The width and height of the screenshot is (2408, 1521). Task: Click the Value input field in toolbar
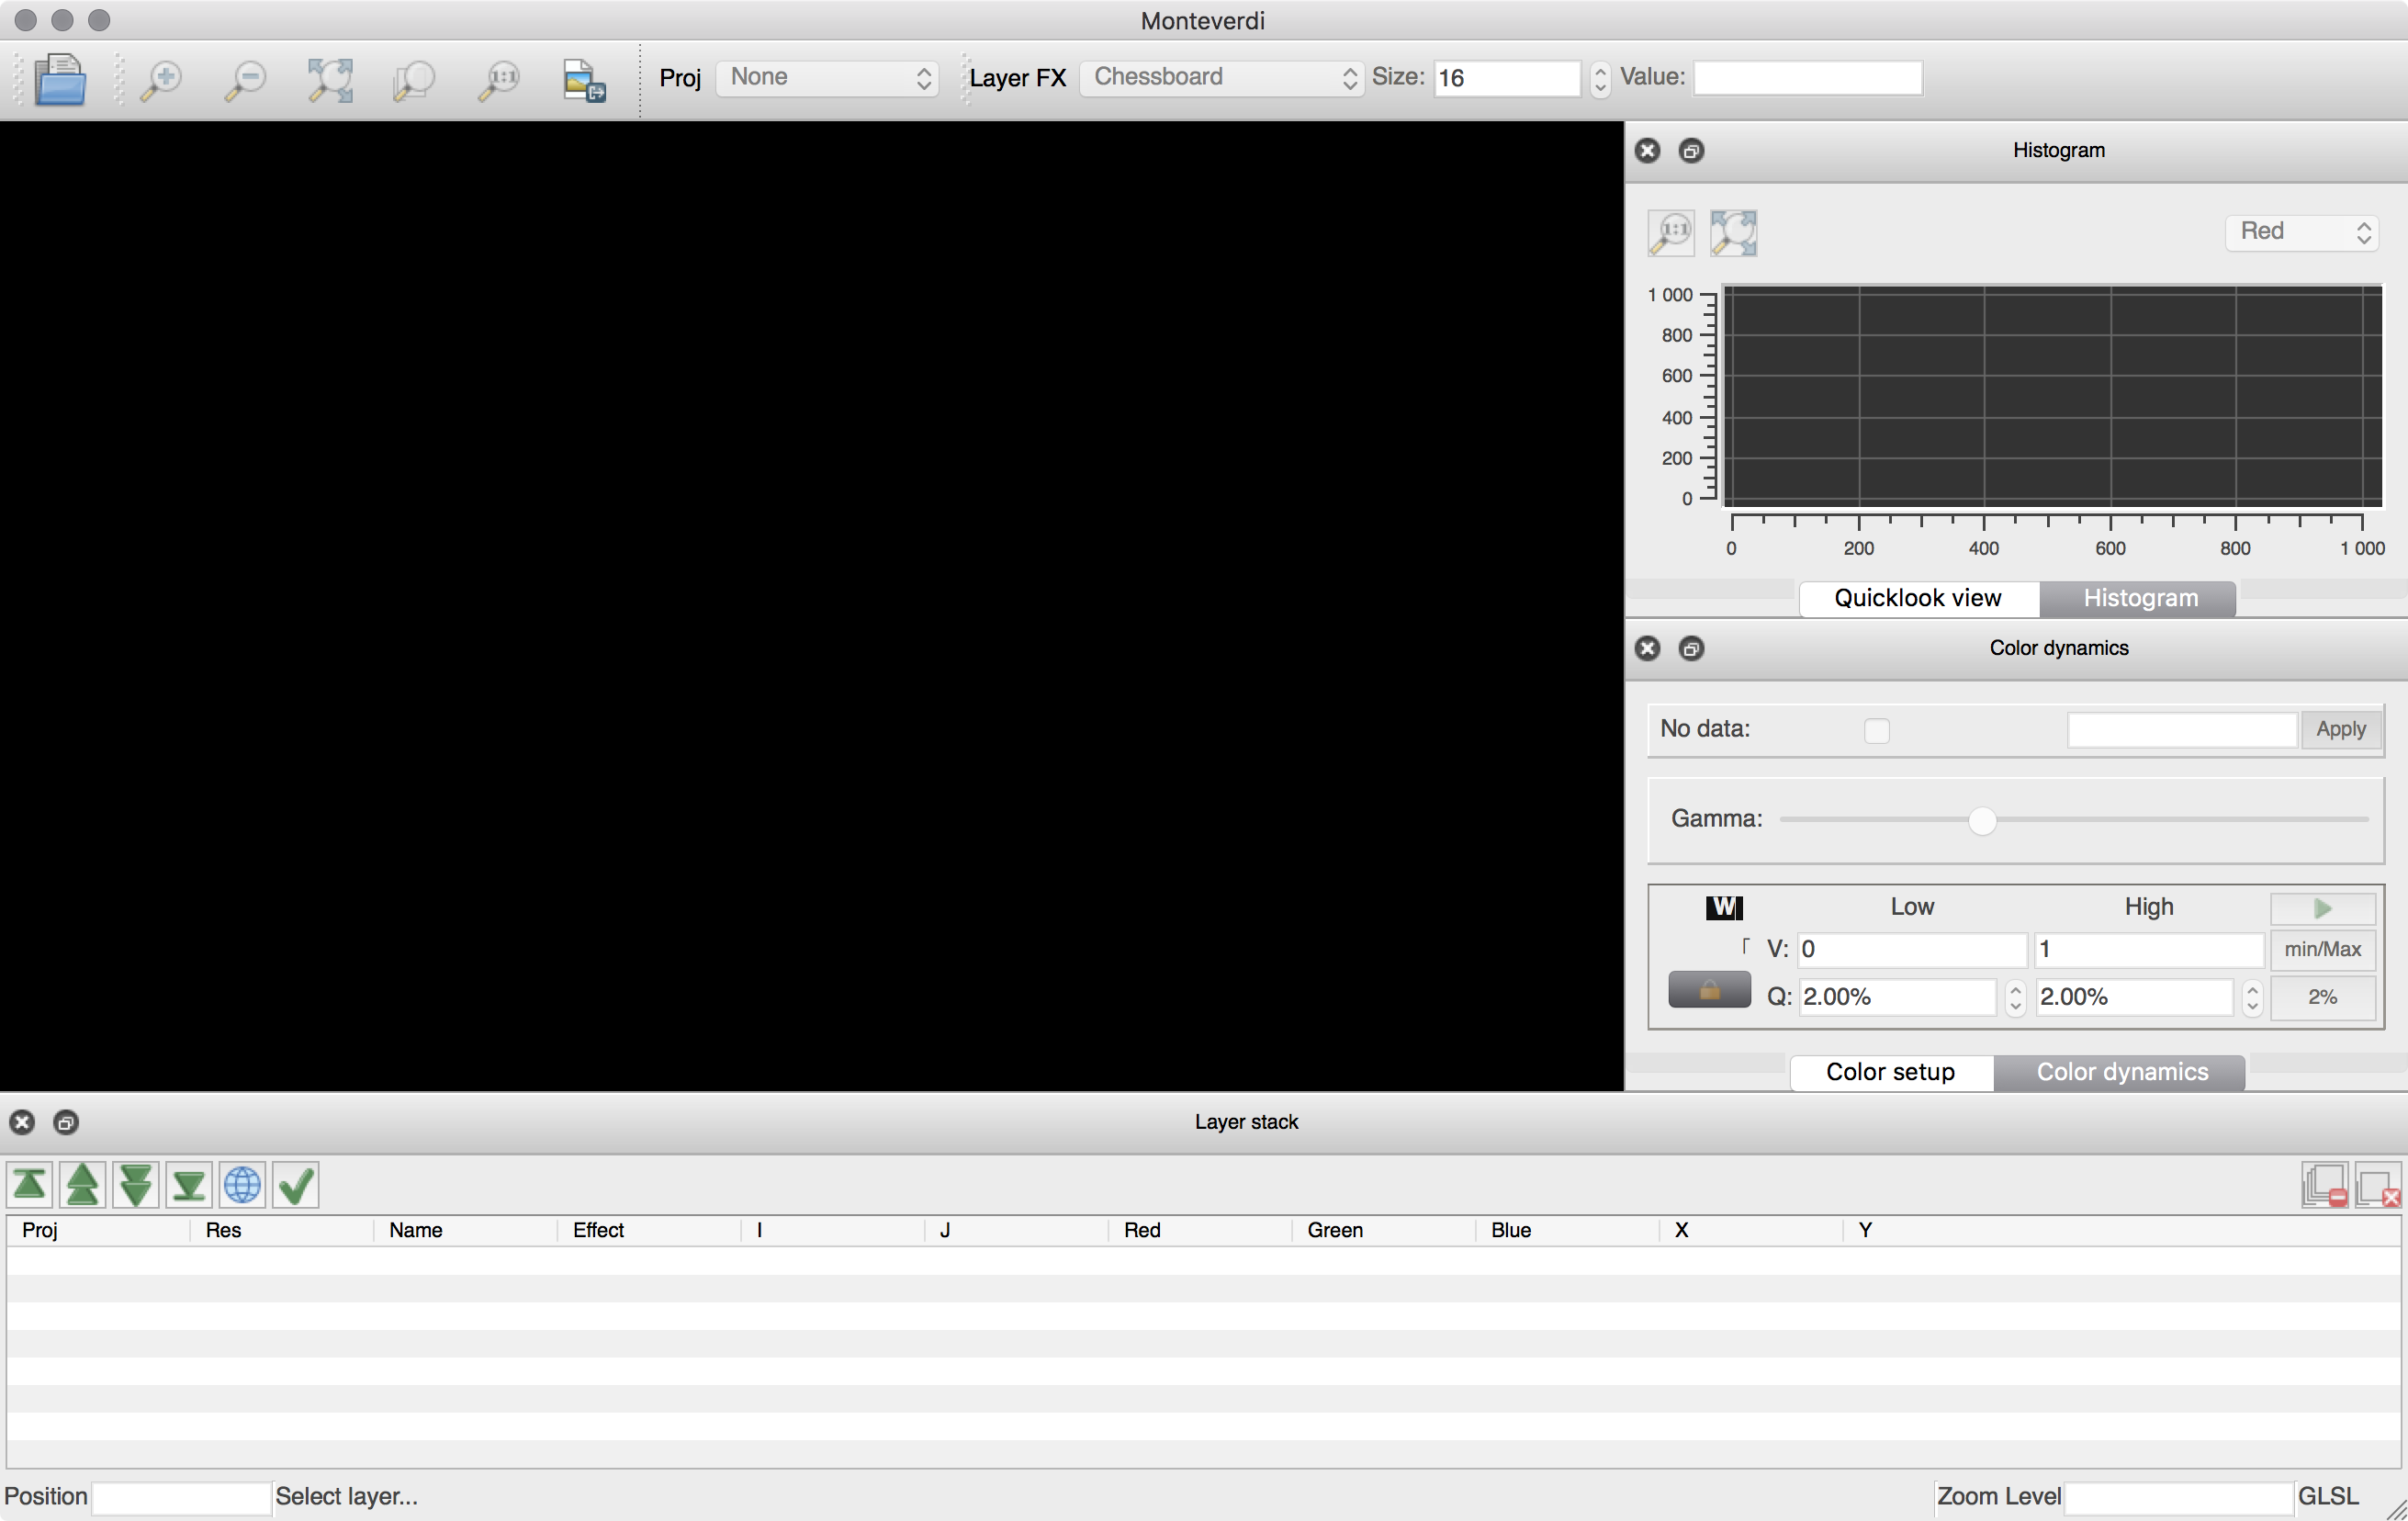pos(1807,78)
